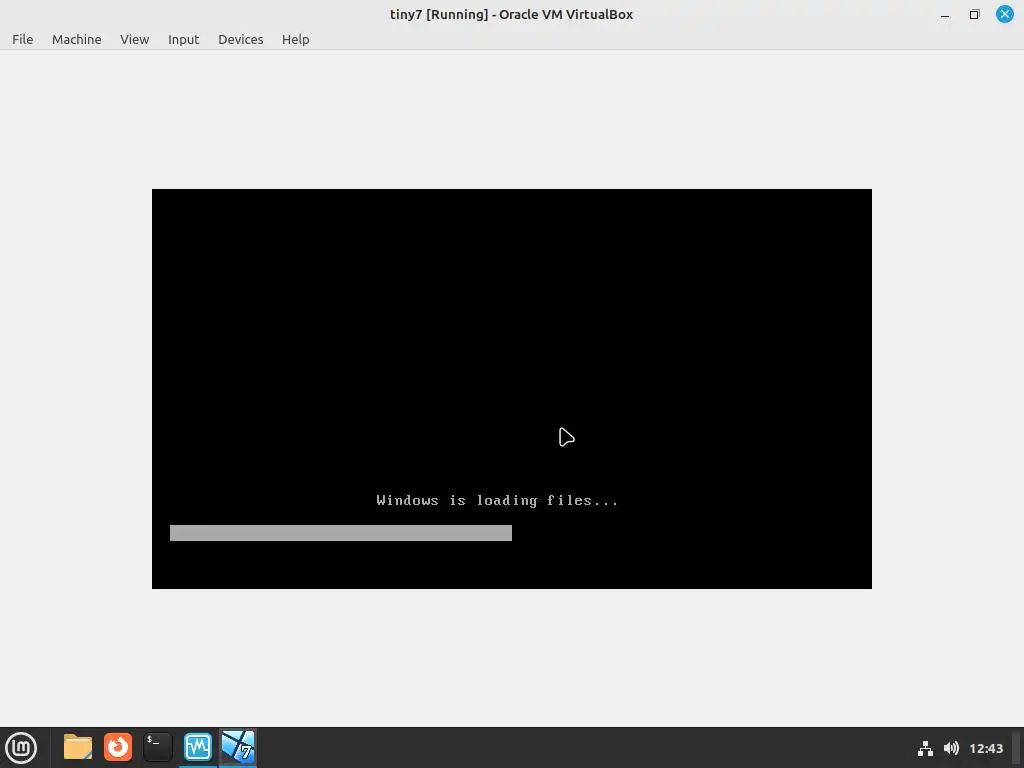Open the File menu
Viewport: 1024px width, 768px height.
(22, 39)
